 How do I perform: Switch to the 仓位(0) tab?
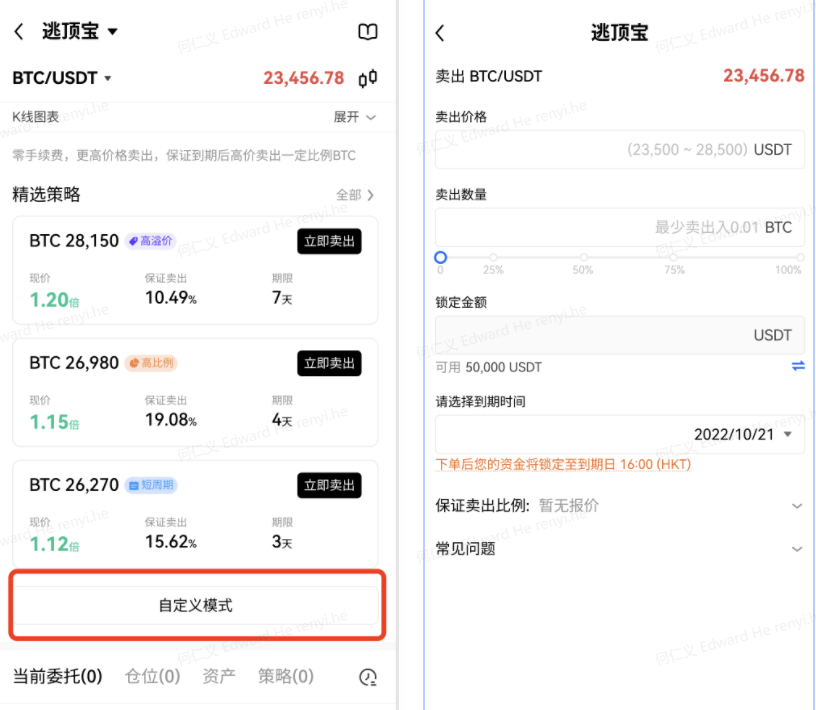pyautogui.click(x=152, y=677)
